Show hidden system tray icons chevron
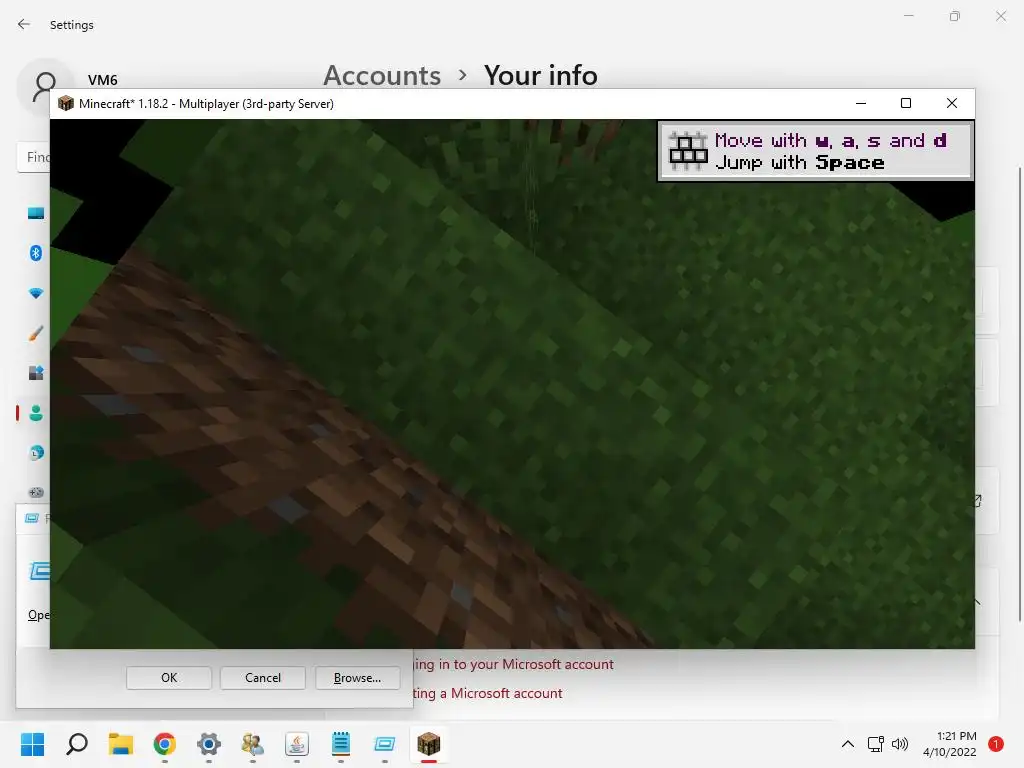 (x=848, y=744)
